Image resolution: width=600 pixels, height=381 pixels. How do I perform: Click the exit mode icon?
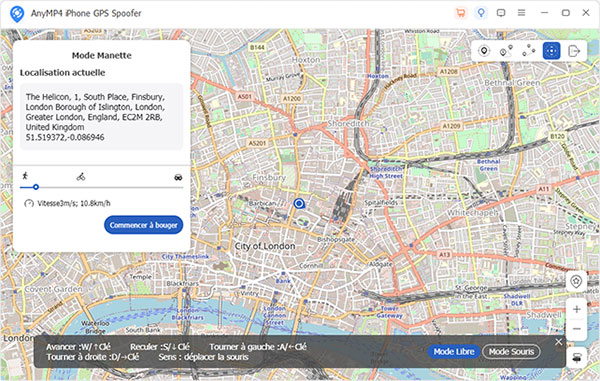tap(574, 51)
